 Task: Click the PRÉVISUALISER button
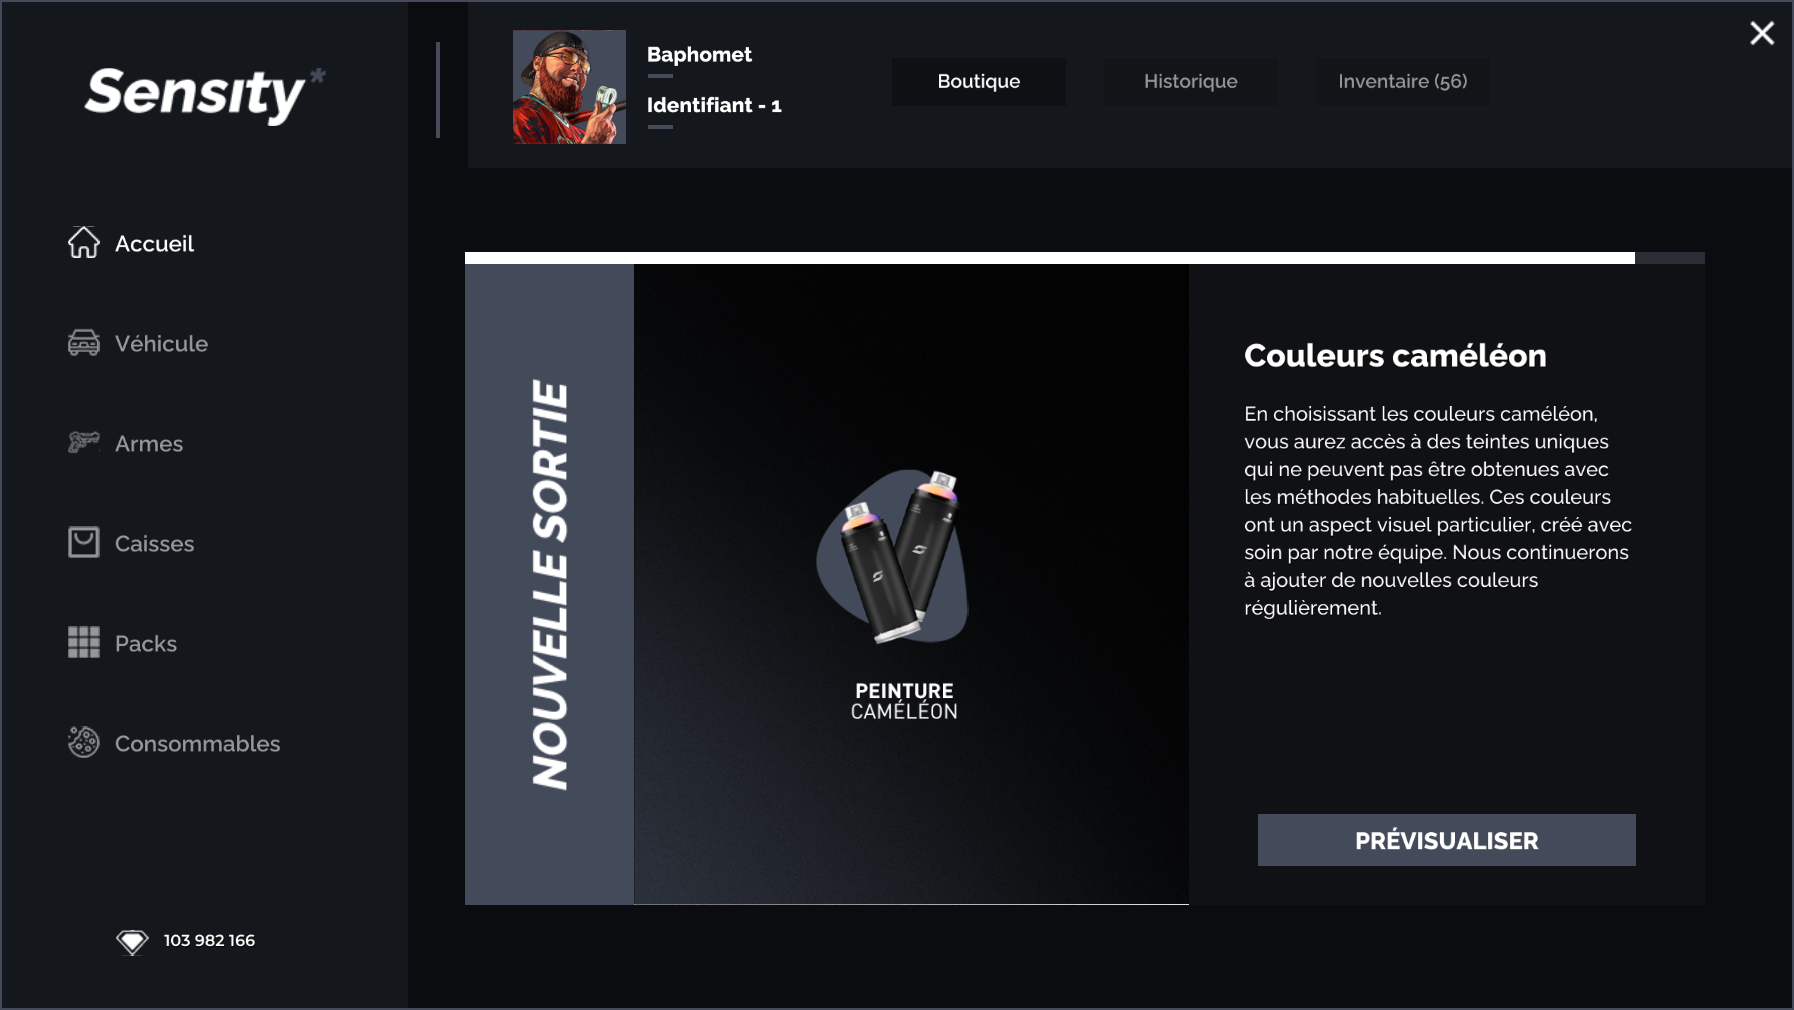click(x=1447, y=840)
